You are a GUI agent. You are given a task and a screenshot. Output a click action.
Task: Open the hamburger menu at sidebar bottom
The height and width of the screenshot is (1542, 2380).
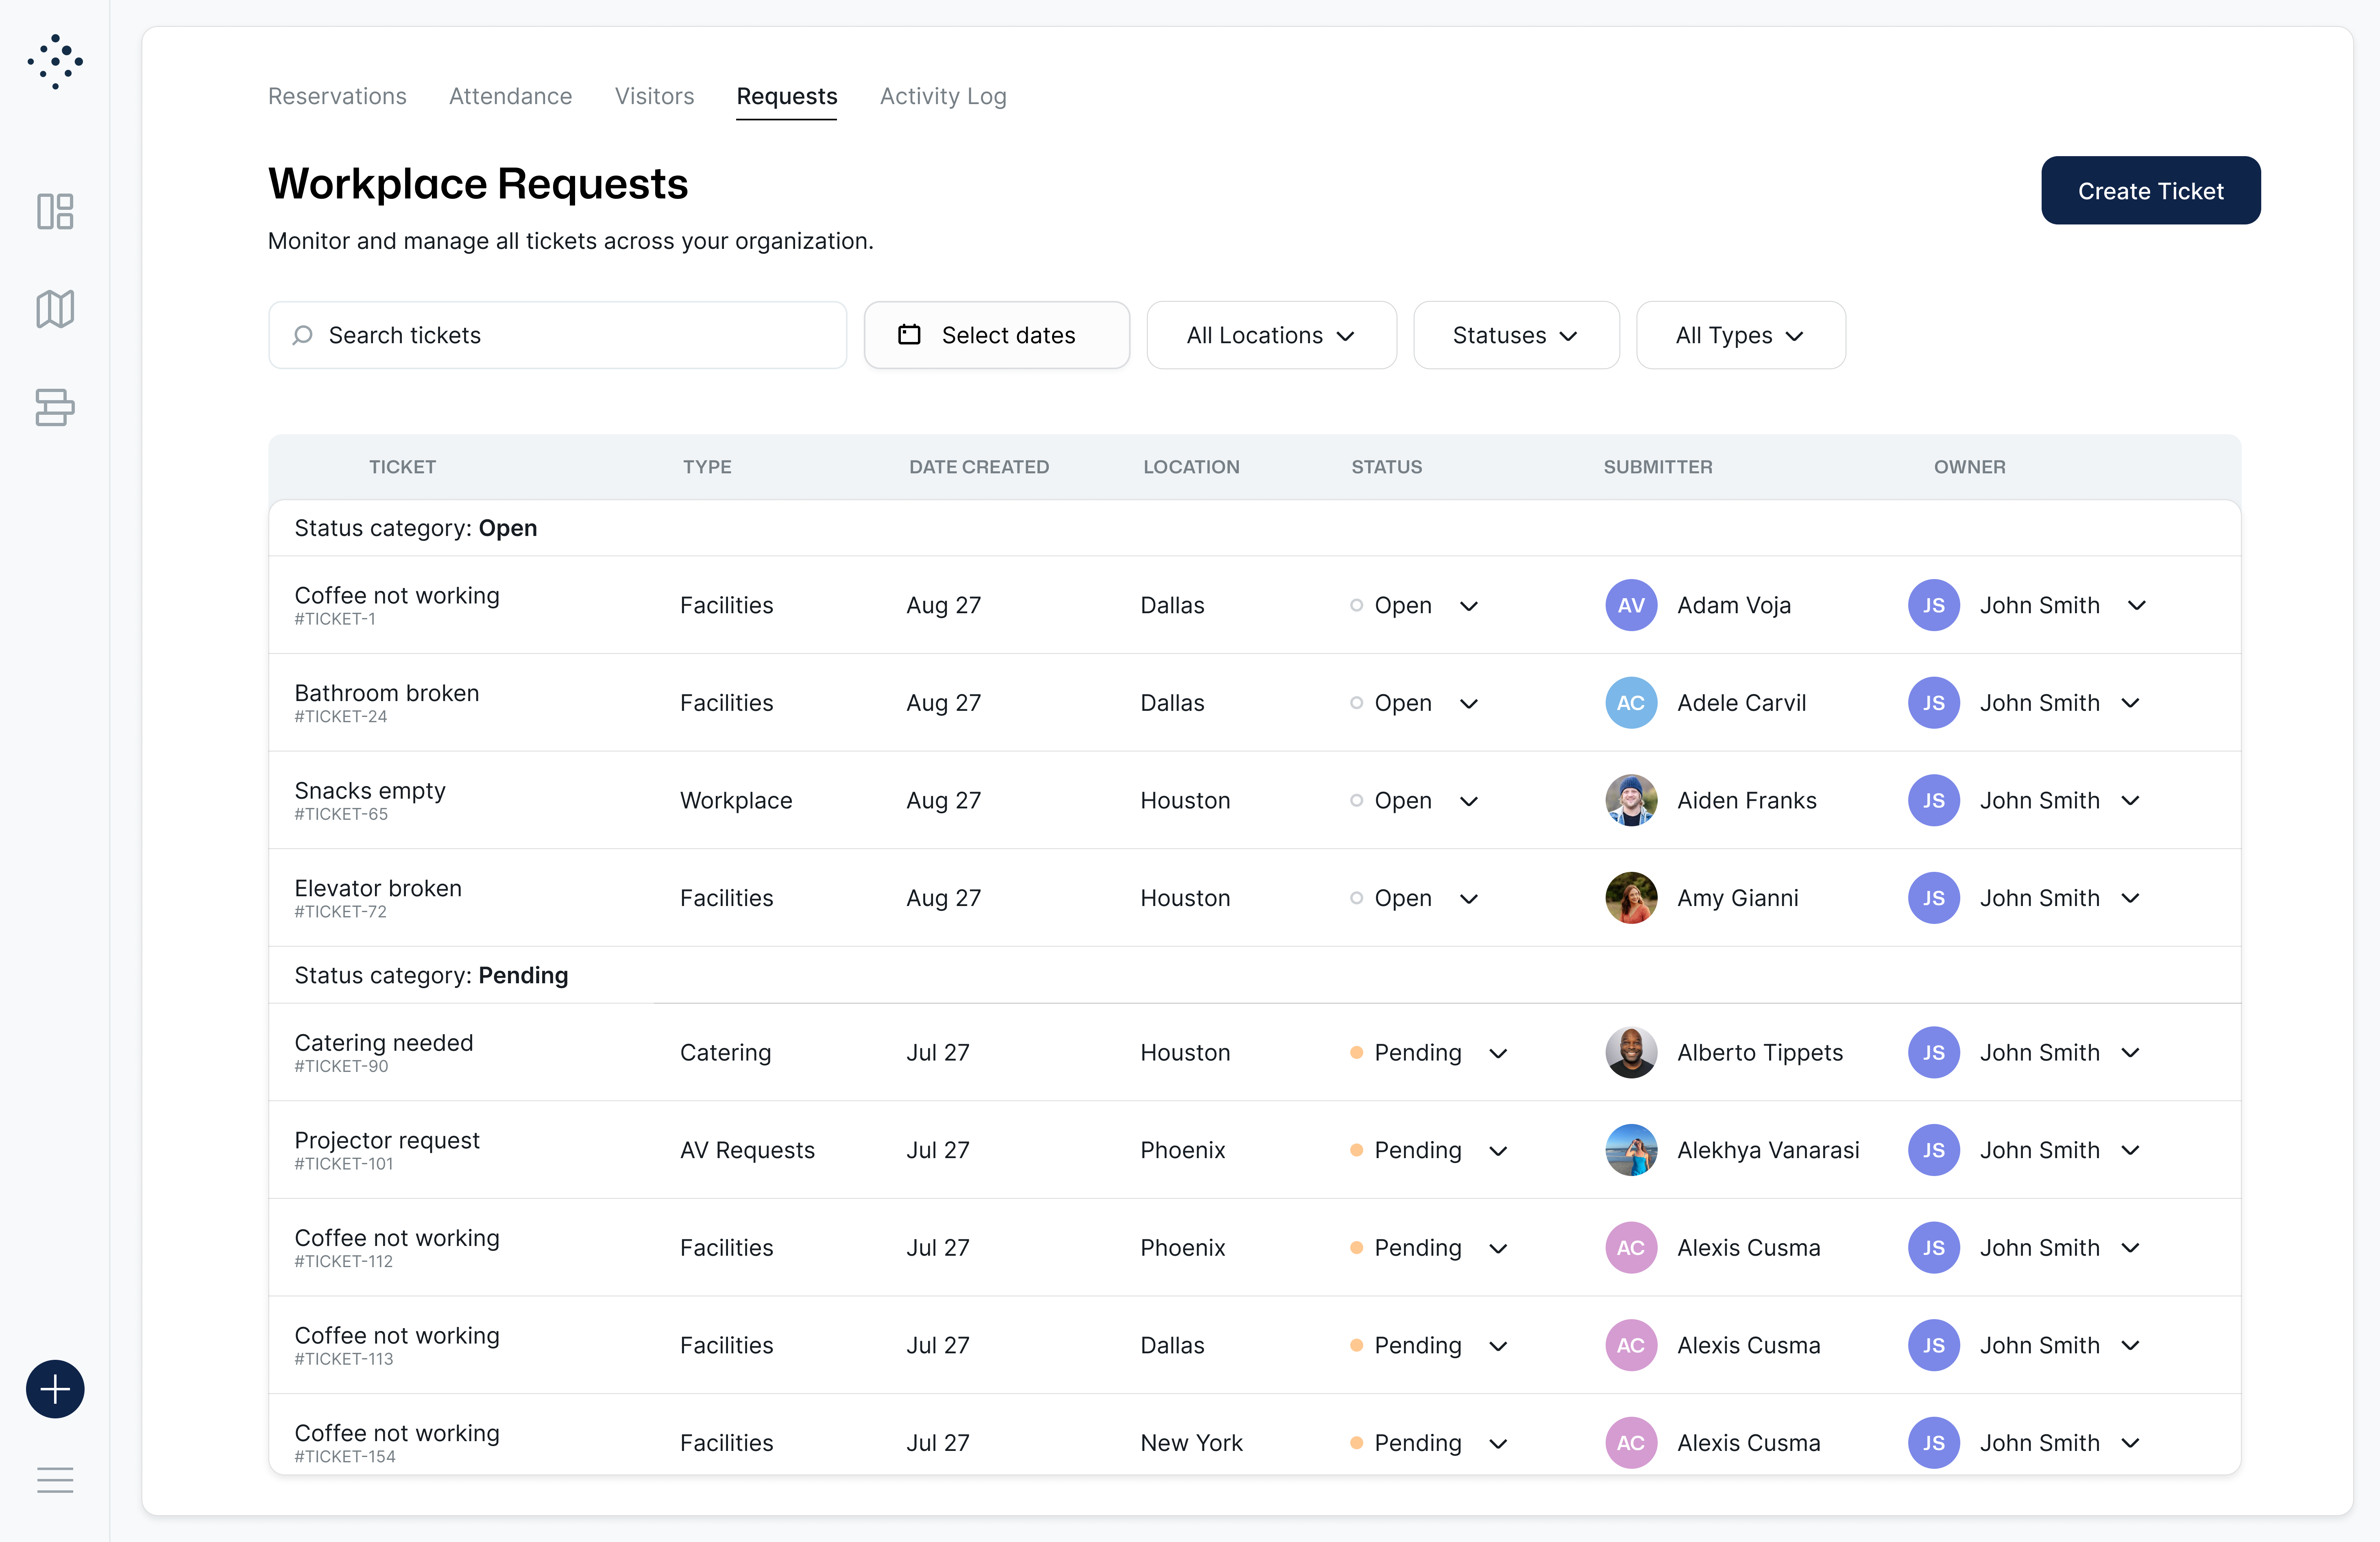55,1480
